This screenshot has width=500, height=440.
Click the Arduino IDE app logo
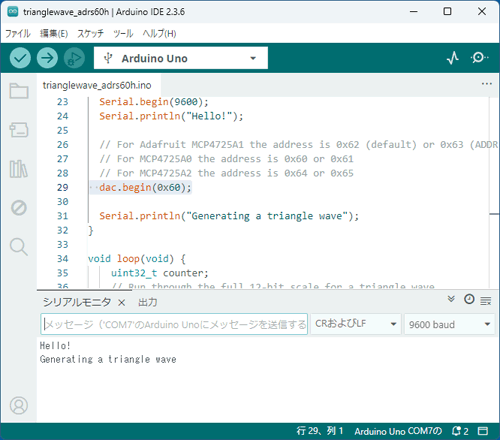coord(13,12)
